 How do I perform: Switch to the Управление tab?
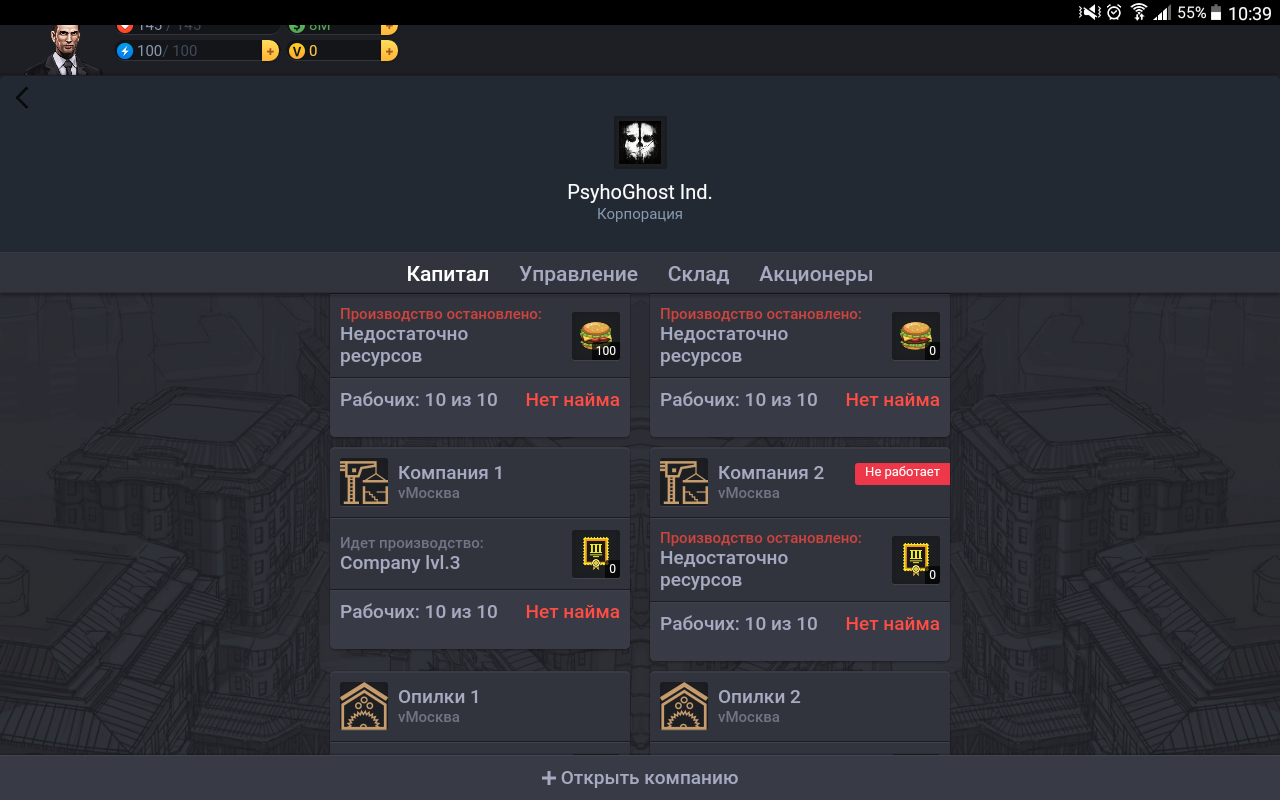(578, 274)
